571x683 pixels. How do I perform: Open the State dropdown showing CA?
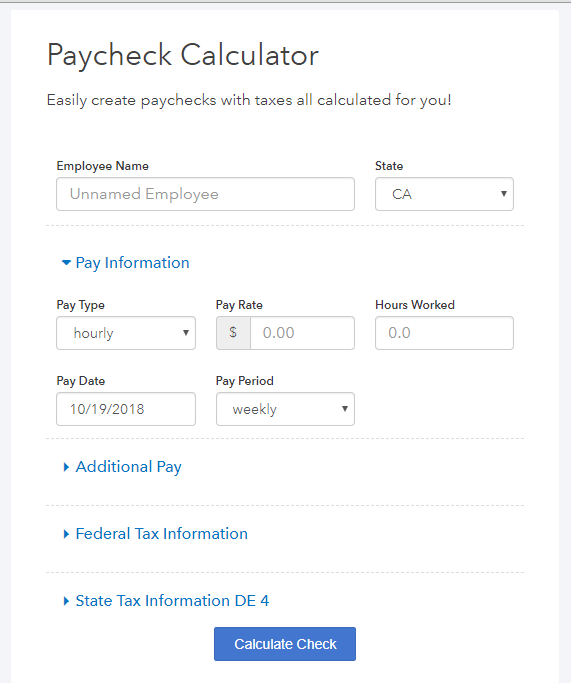pos(444,194)
